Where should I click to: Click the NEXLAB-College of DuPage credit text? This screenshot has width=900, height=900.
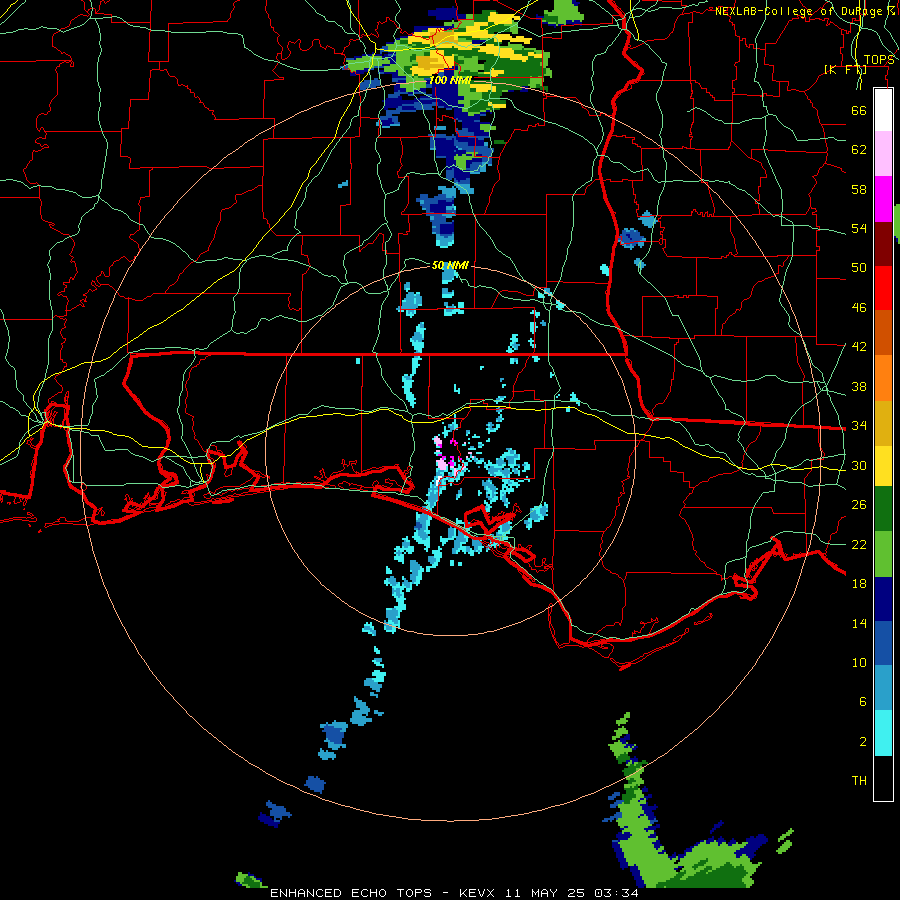805,11
